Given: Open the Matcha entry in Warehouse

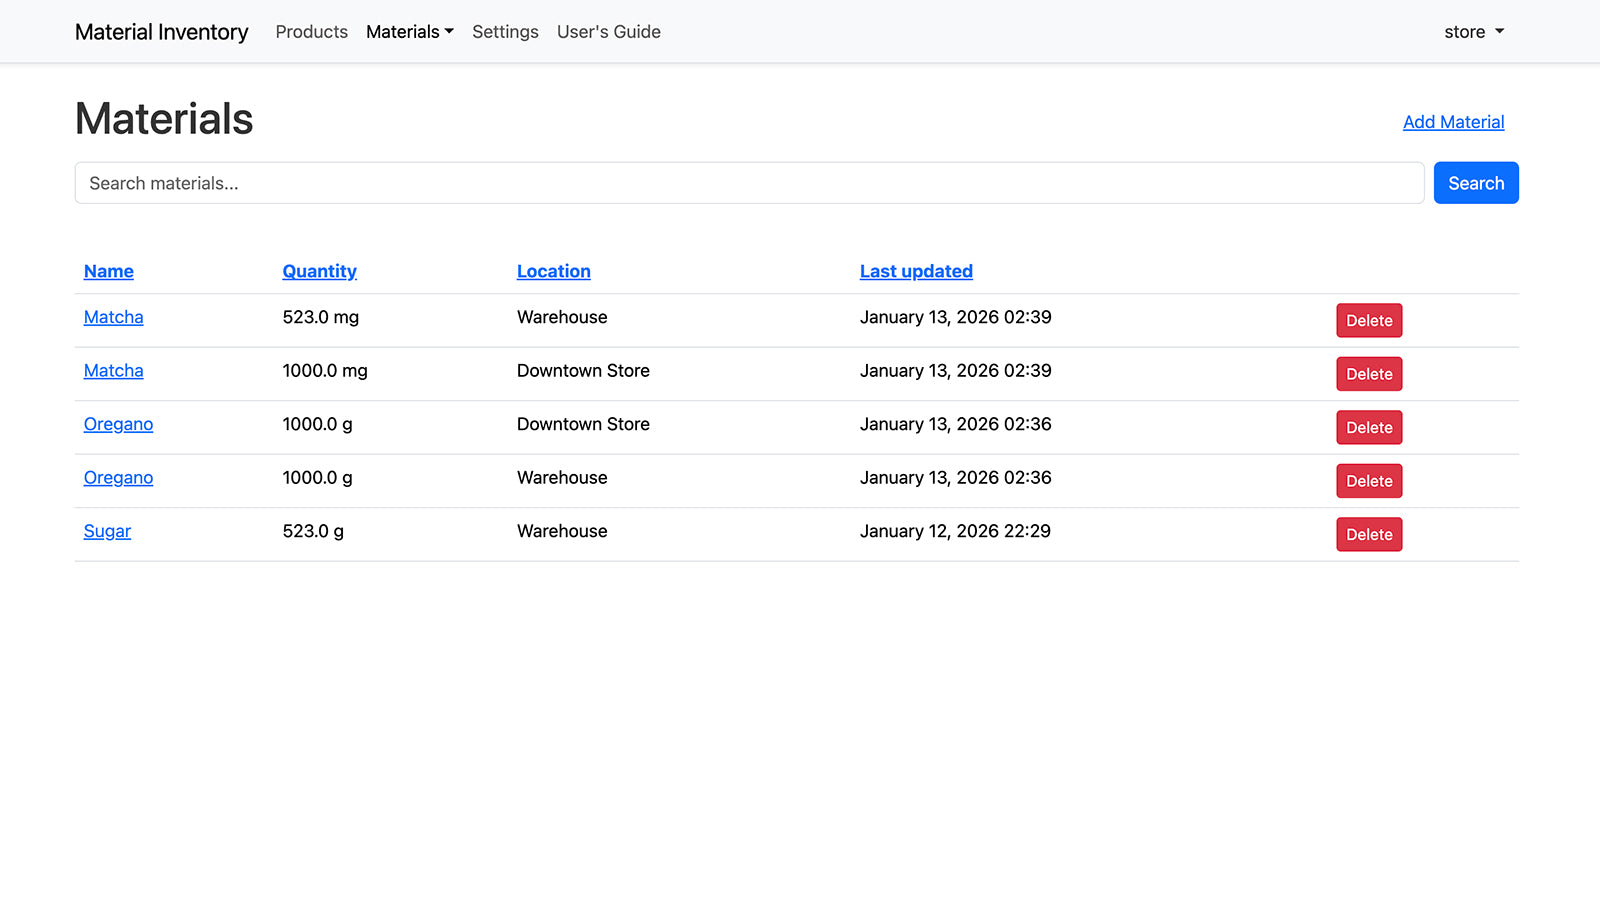Looking at the screenshot, I should [x=113, y=317].
